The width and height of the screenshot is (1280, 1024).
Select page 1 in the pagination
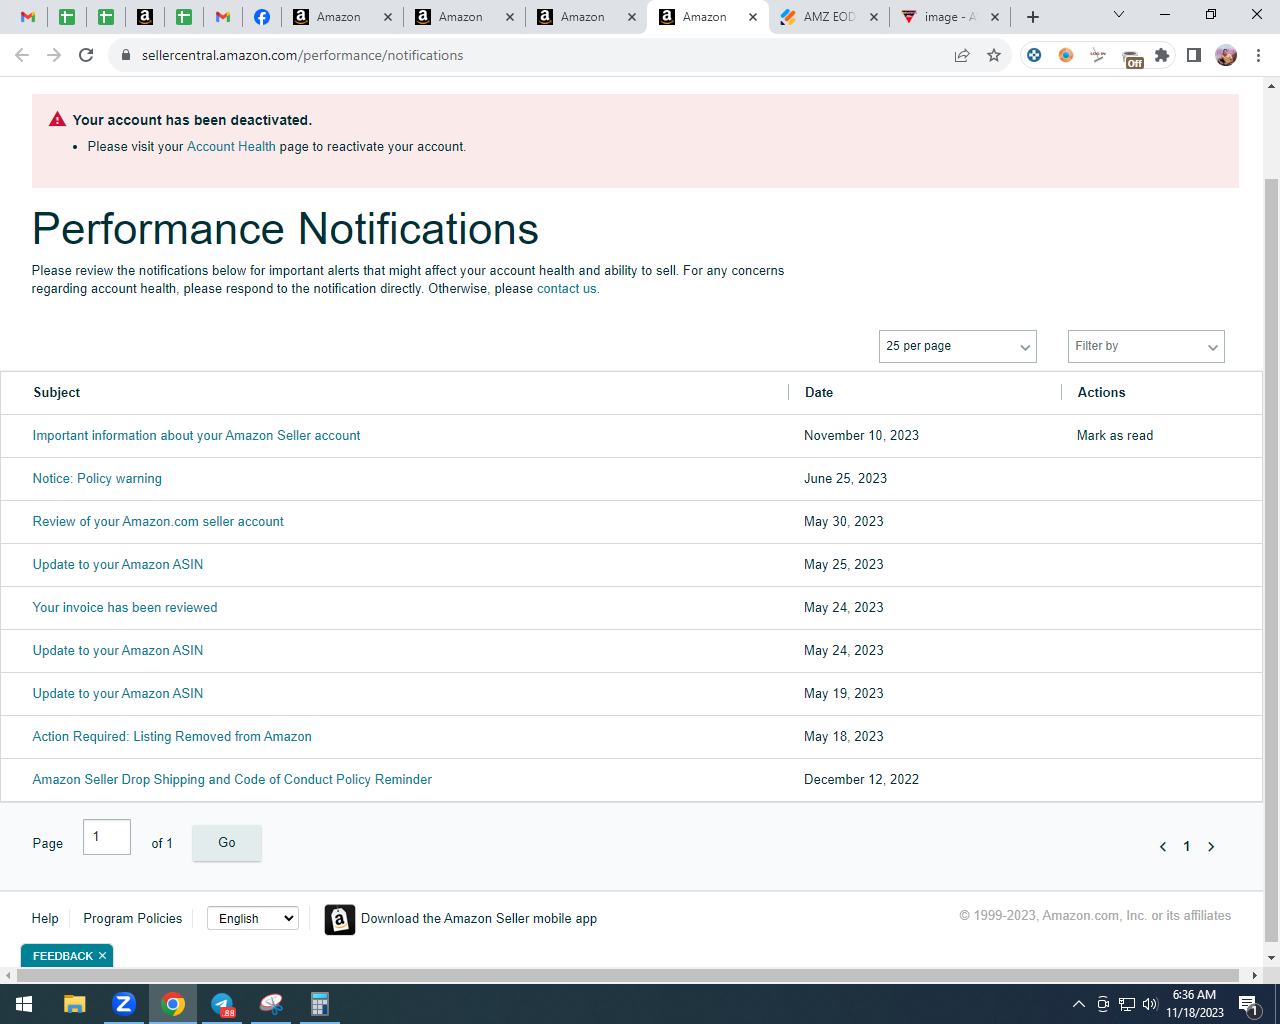pos(1187,847)
